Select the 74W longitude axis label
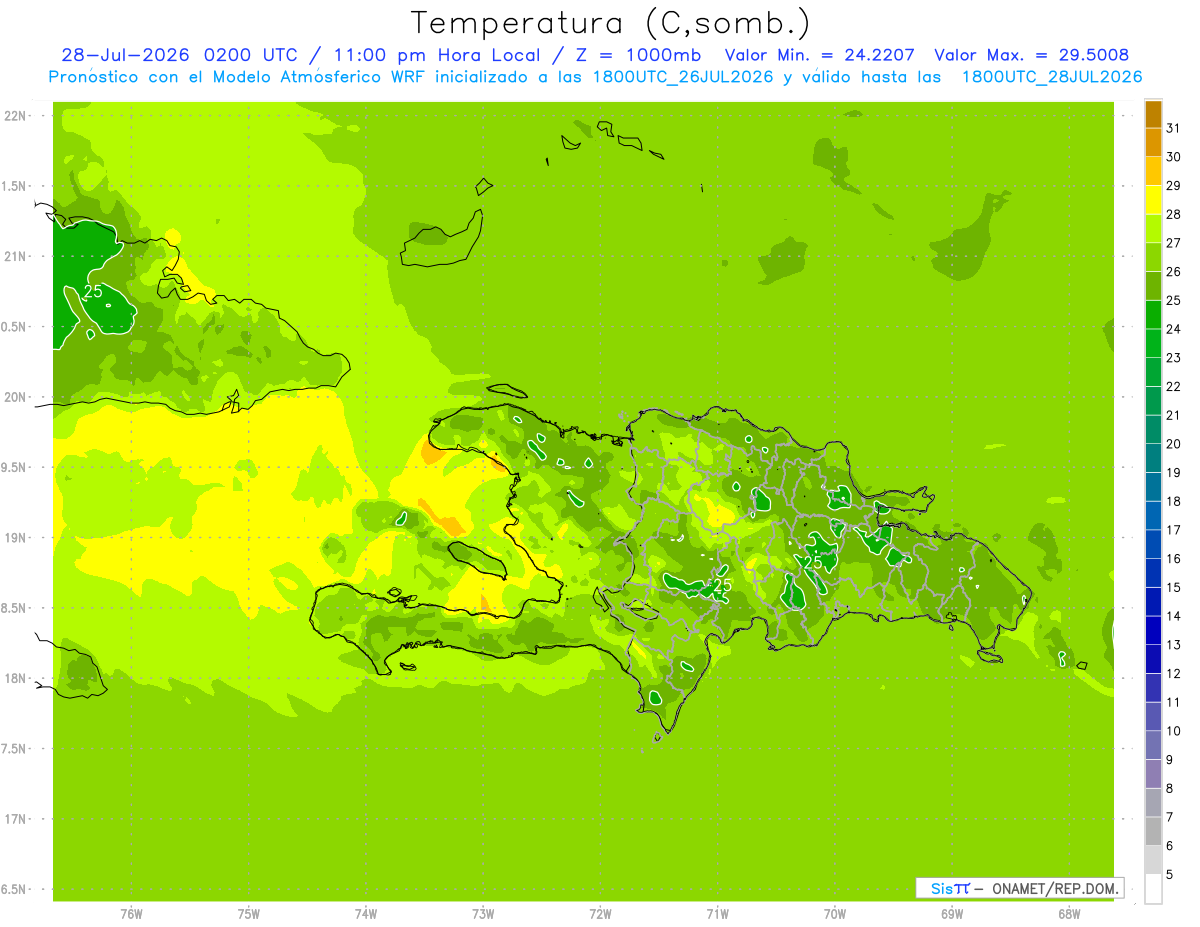 point(366,913)
